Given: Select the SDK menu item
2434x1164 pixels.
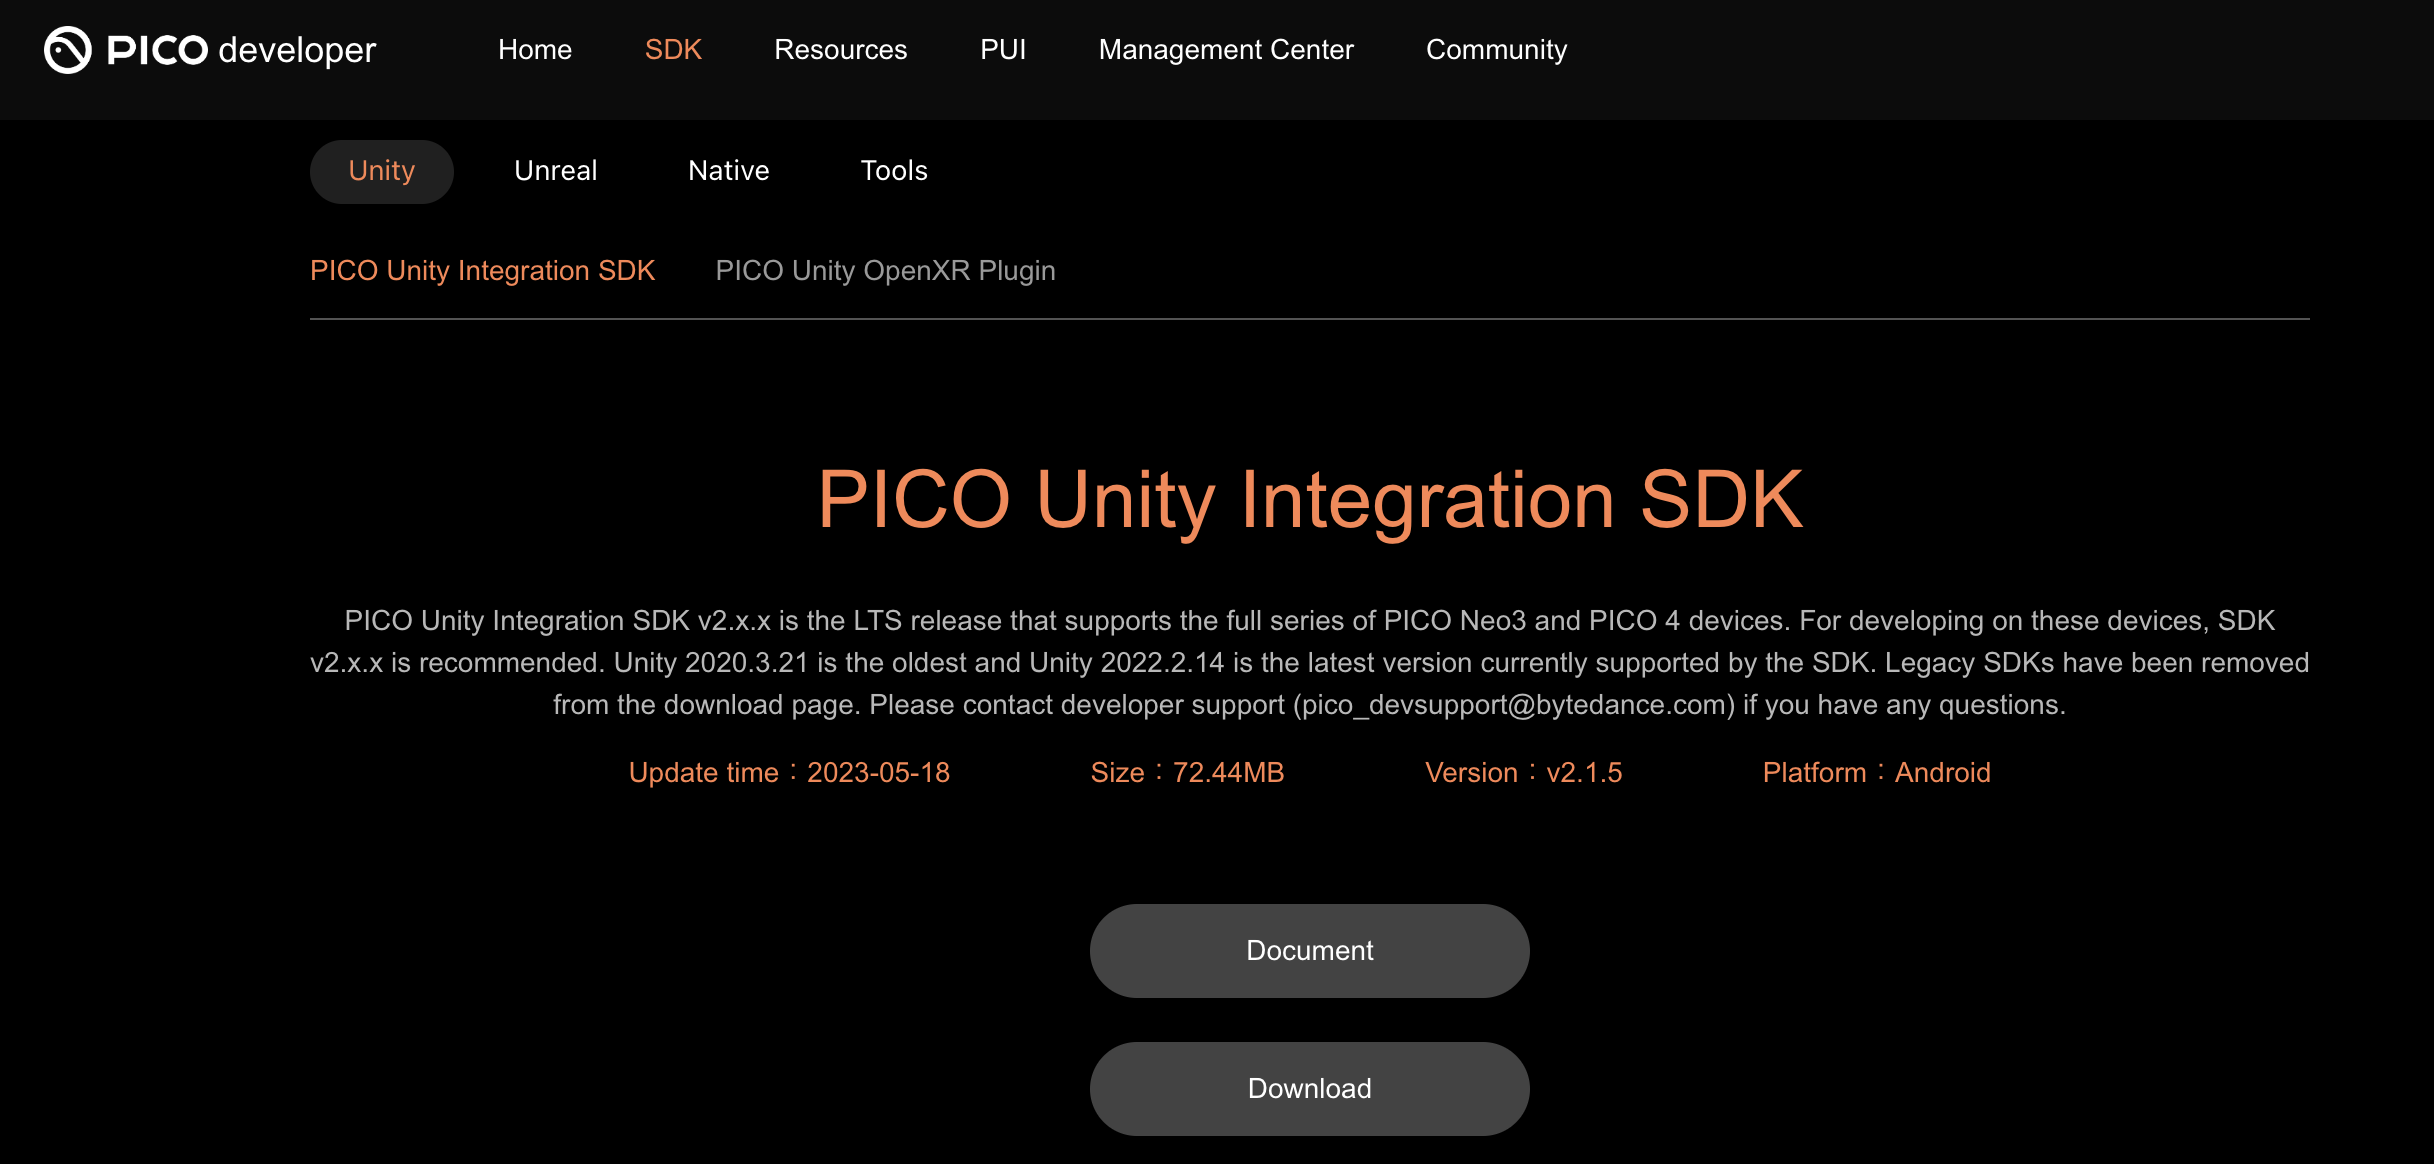Looking at the screenshot, I should pos(672,49).
